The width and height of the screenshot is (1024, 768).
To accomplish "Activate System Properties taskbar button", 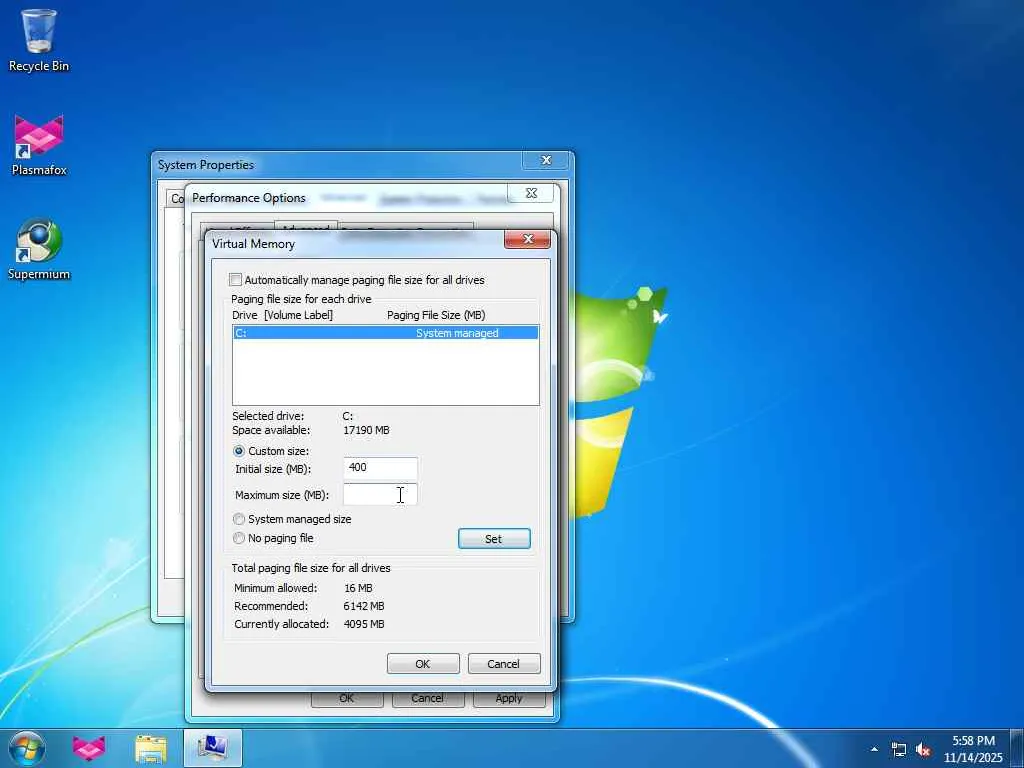I will (213, 748).
